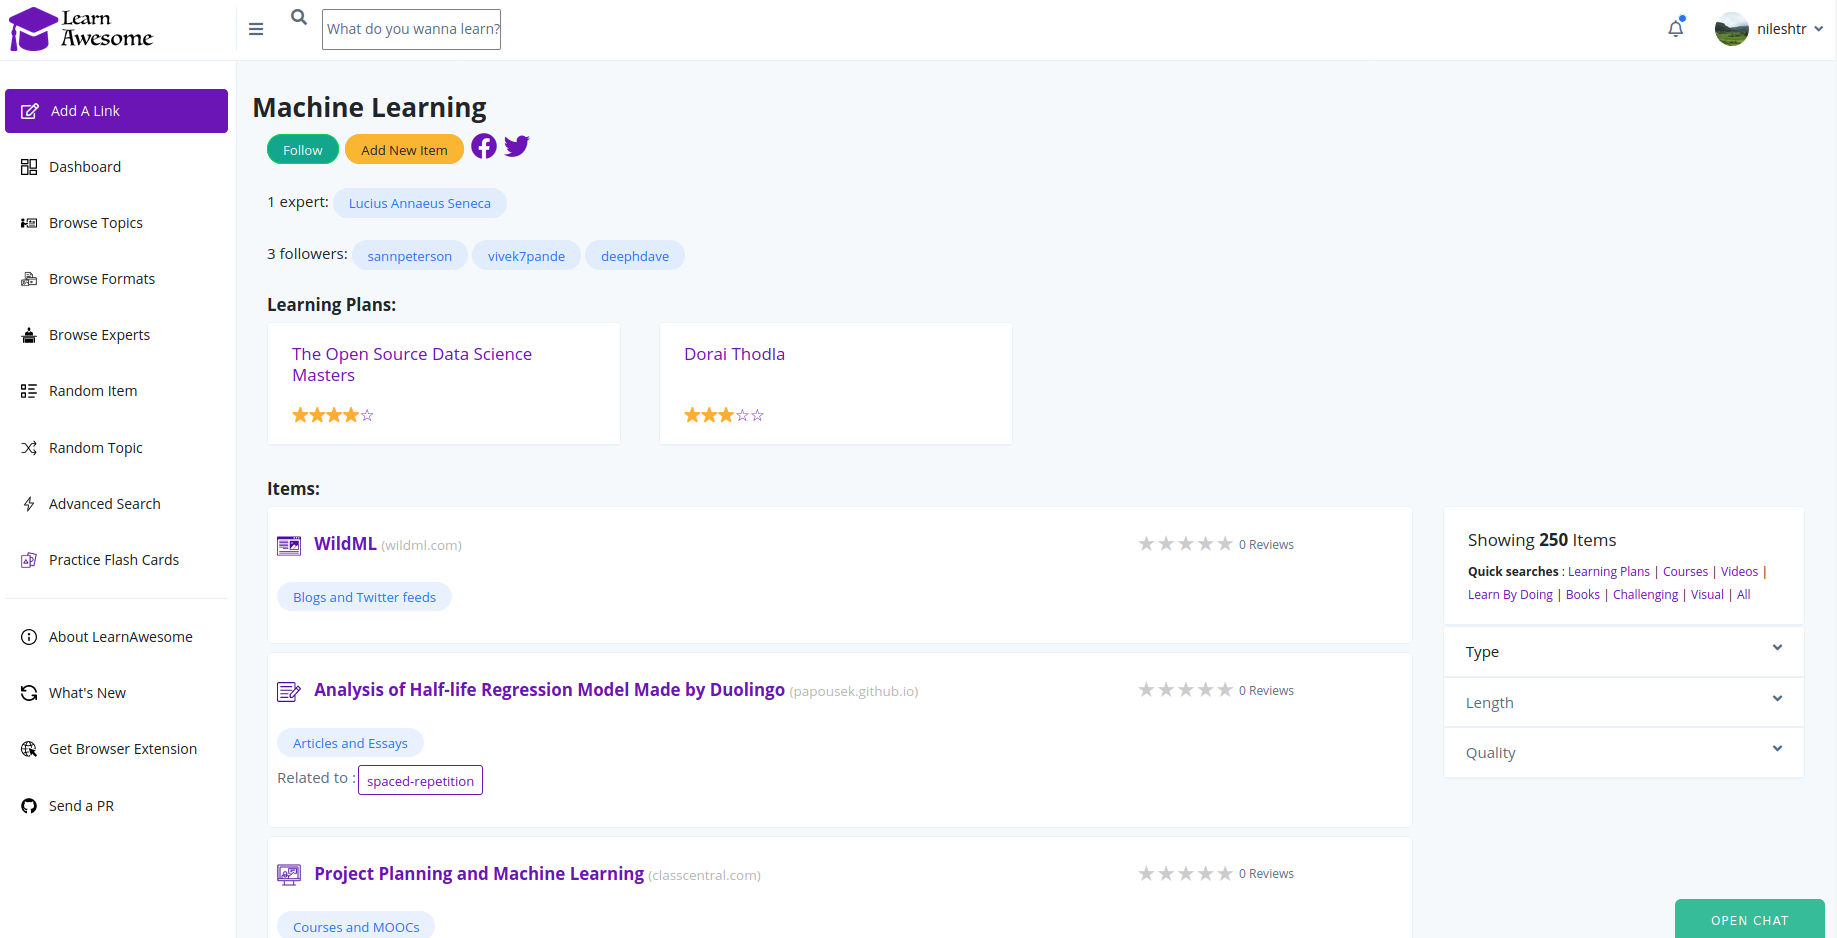Screen dimensions: 1837x938
Task: Click the Courses and MOOCs tag
Action: pyautogui.click(x=356, y=925)
